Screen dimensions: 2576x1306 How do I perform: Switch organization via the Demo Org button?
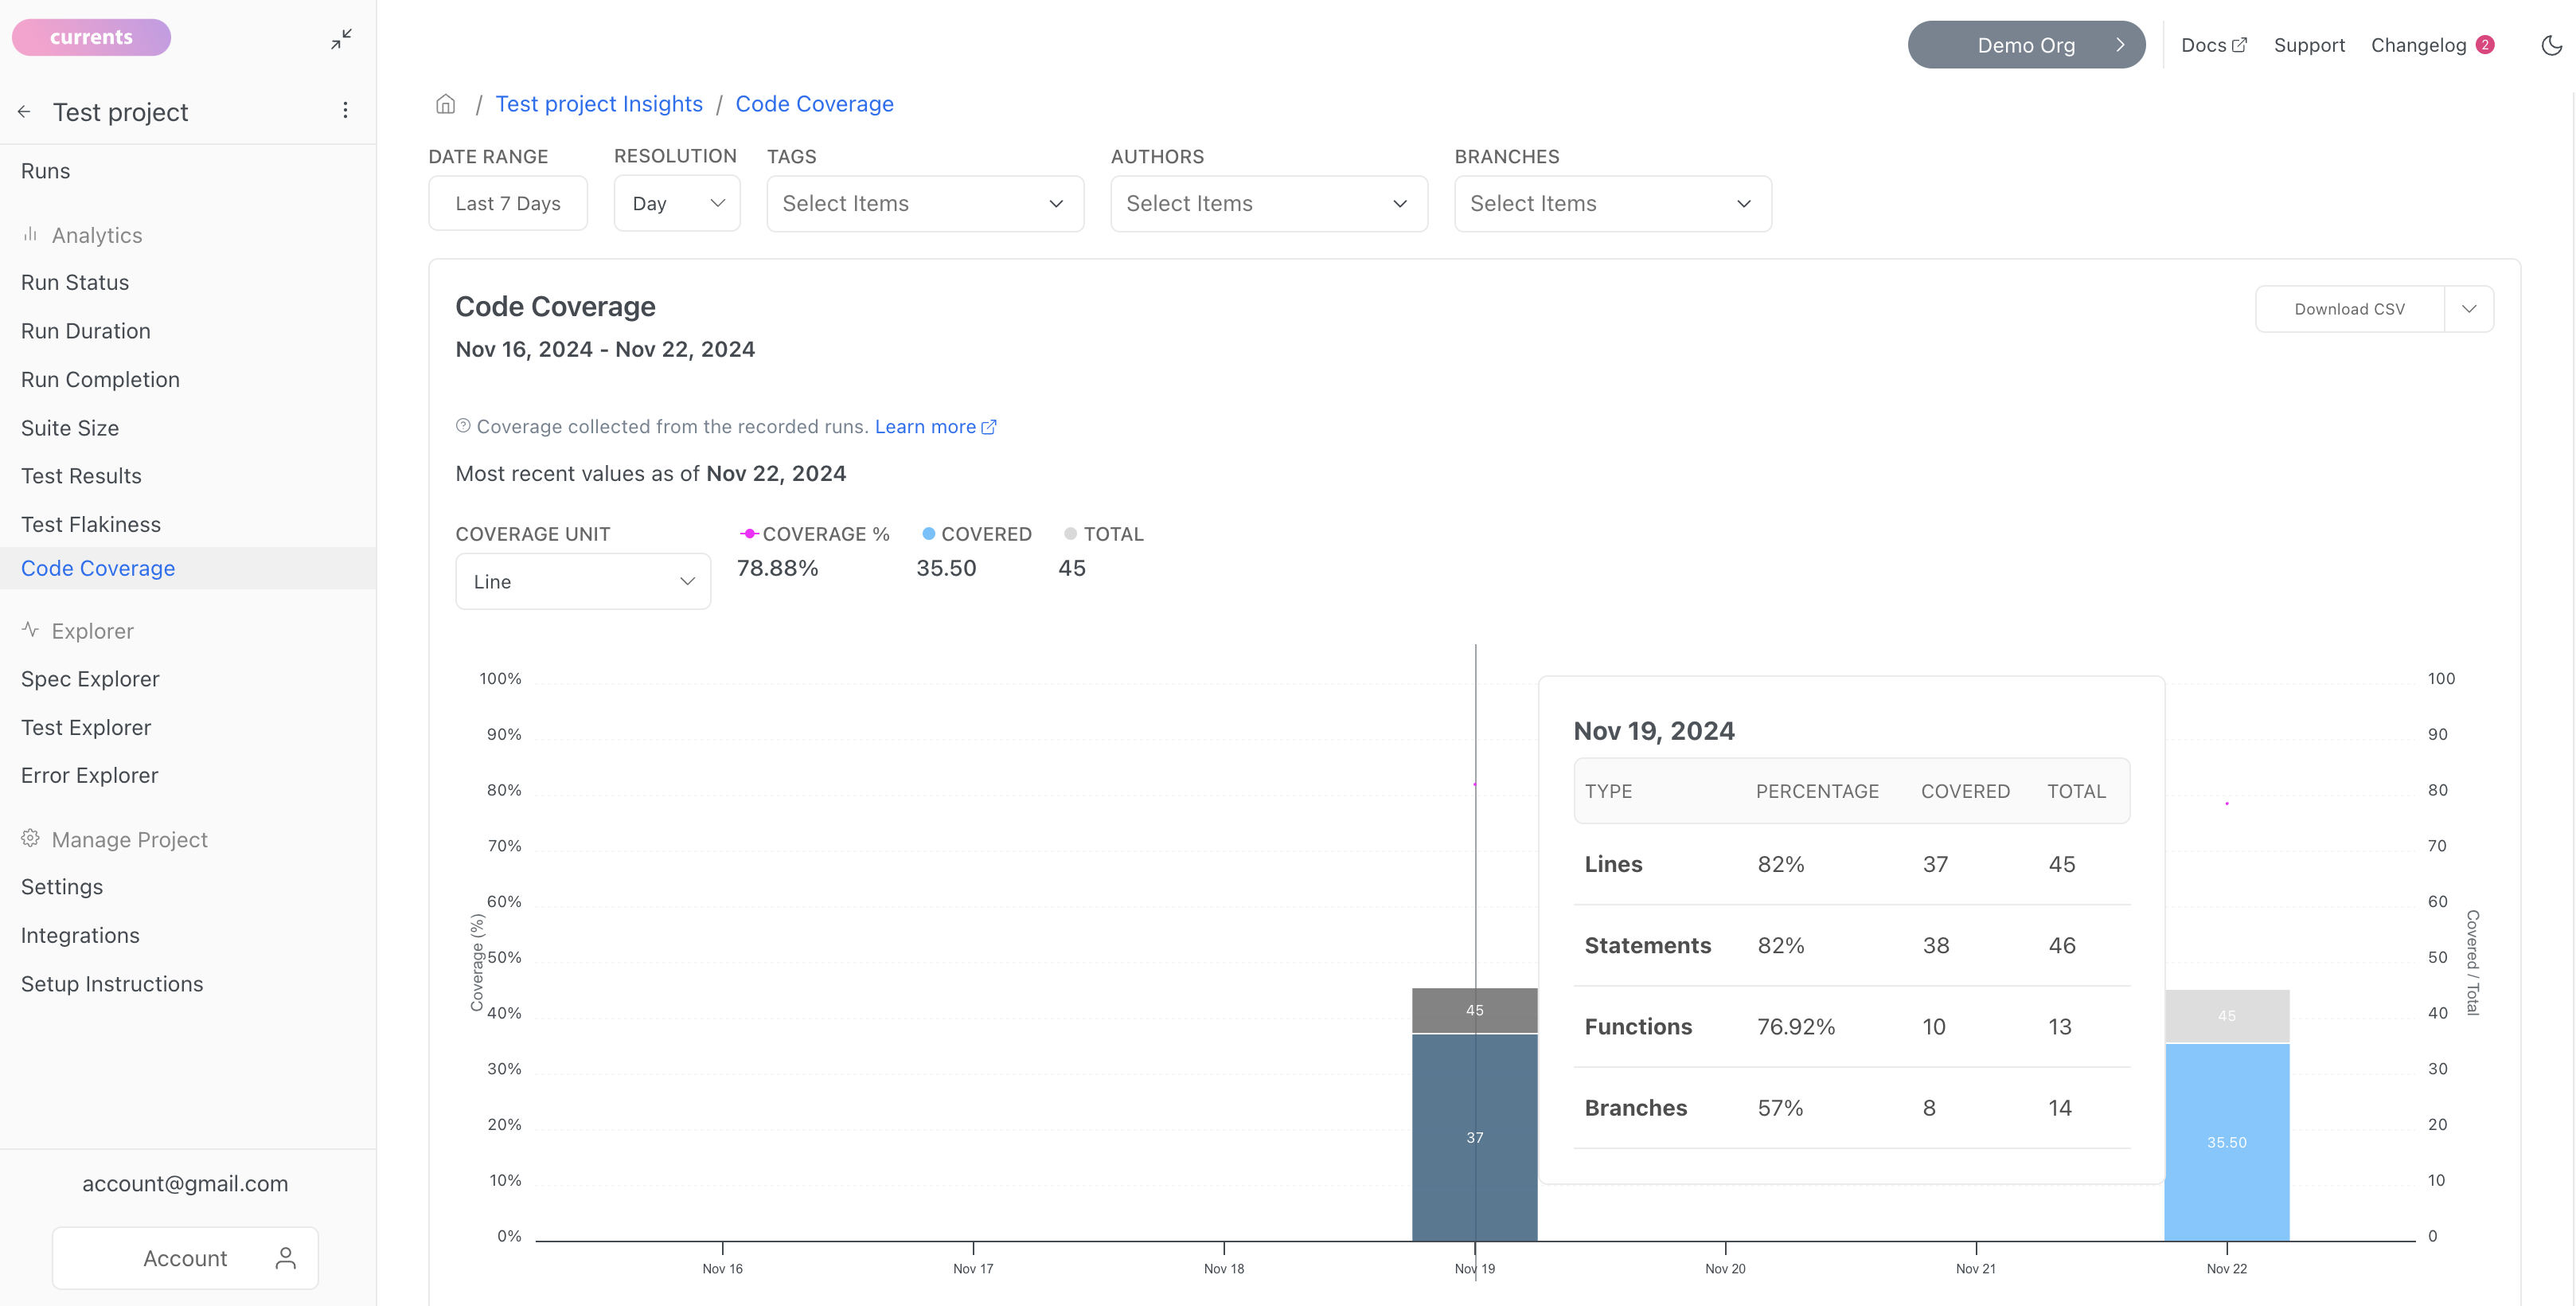tap(2026, 45)
